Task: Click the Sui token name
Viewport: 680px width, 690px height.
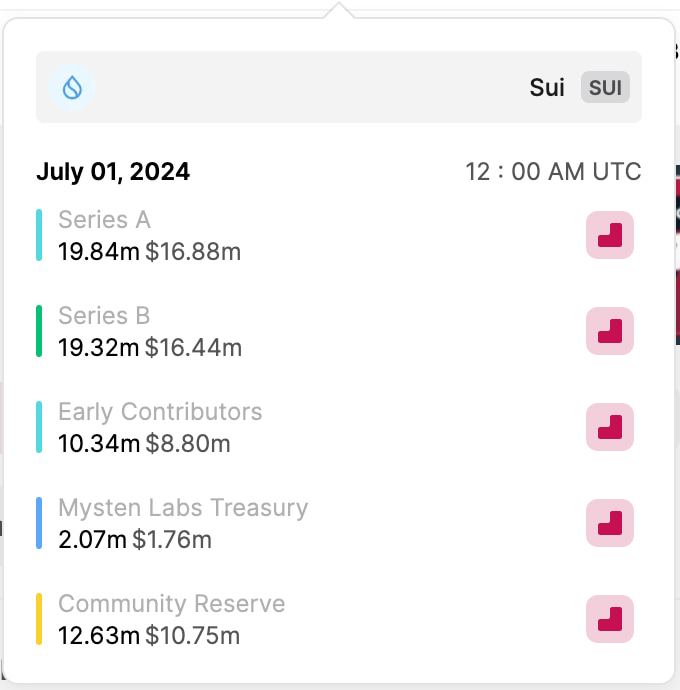Action: 547,88
